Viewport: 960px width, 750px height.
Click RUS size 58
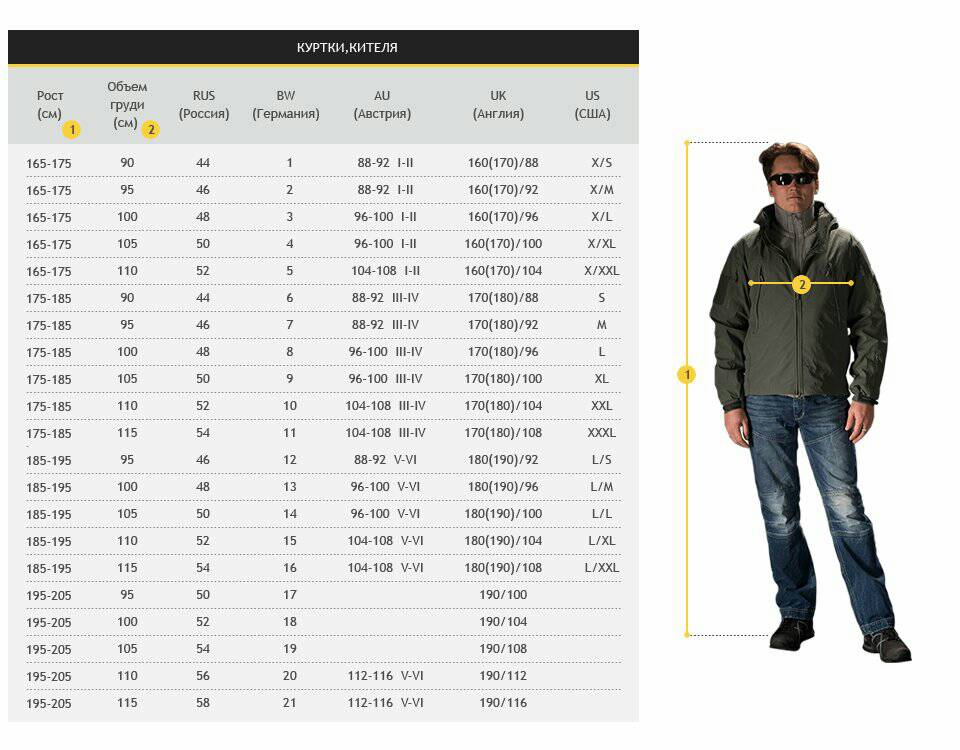pos(203,703)
